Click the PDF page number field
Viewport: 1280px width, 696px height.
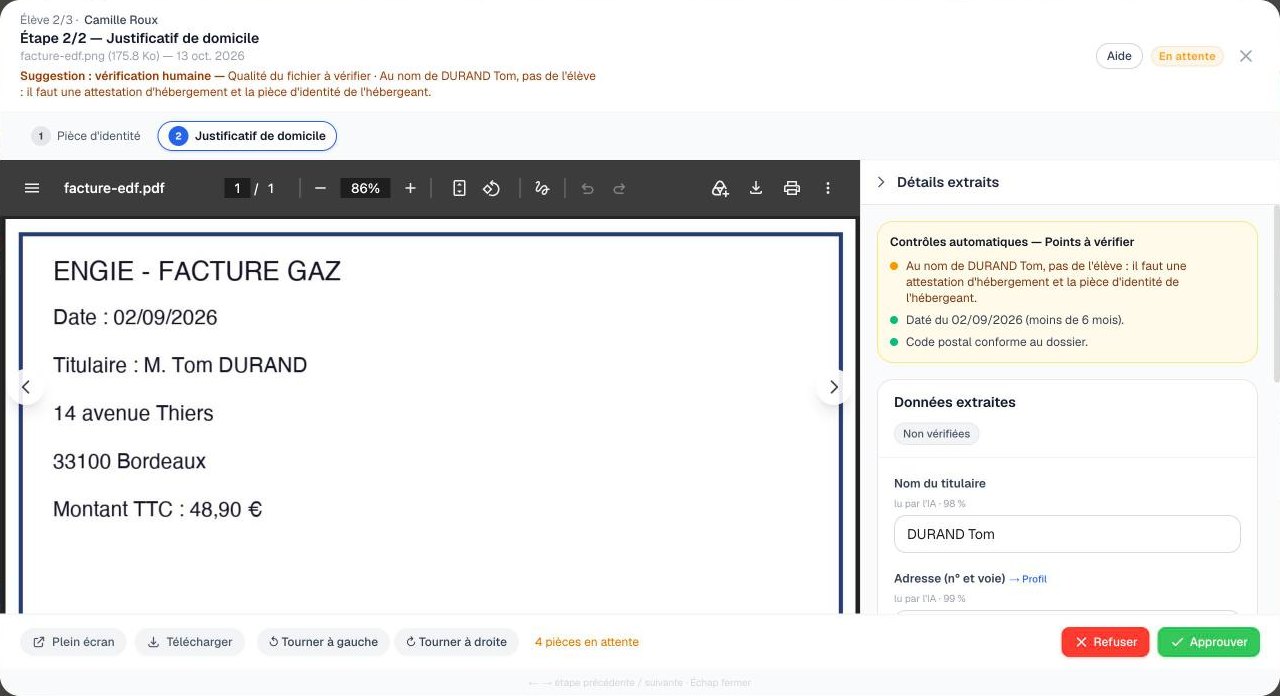(237, 188)
